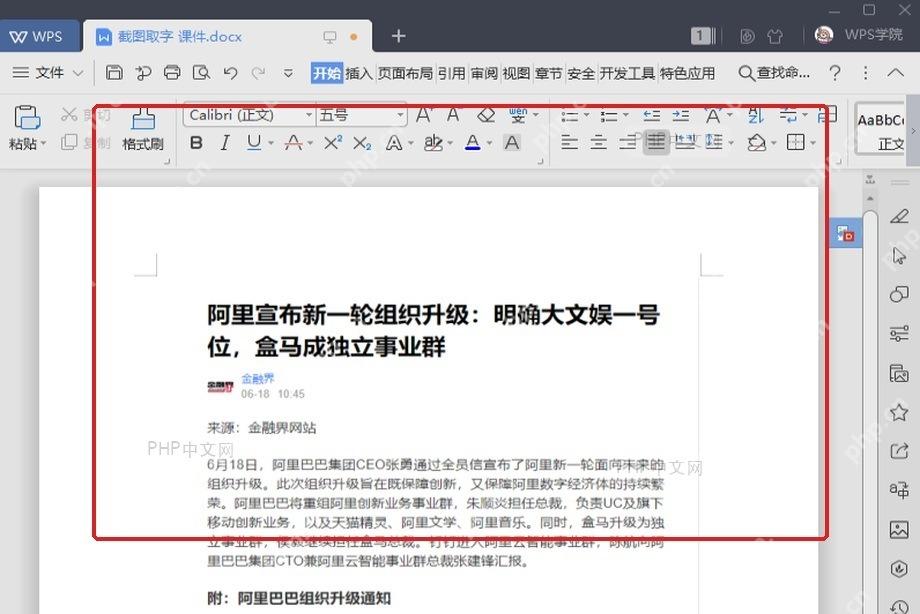Add a new document tab
Screen dimensions: 920x614
point(398,36)
